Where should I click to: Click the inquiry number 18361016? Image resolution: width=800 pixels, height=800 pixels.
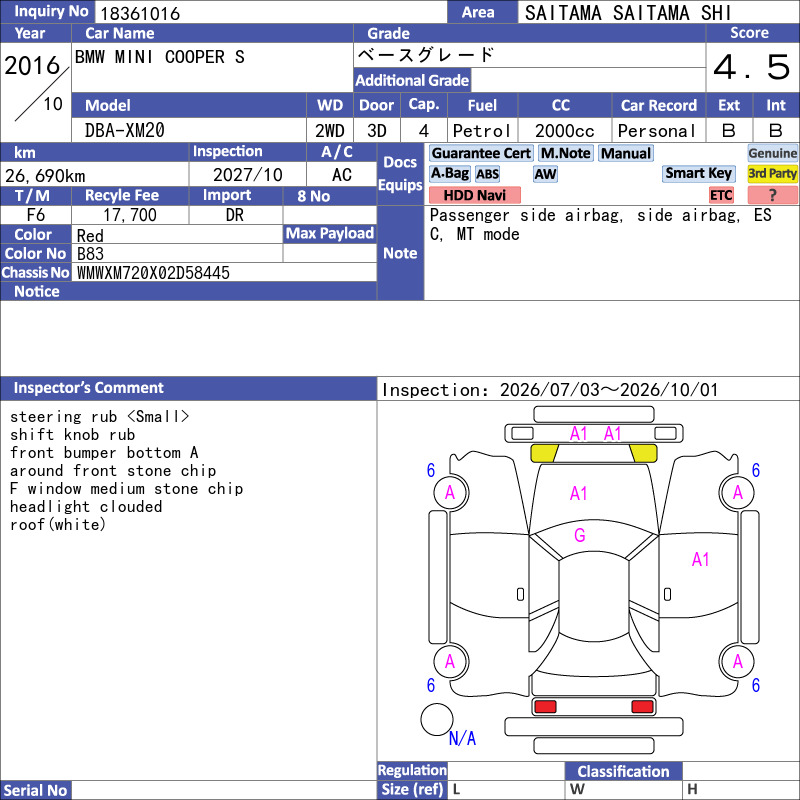point(140,13)
